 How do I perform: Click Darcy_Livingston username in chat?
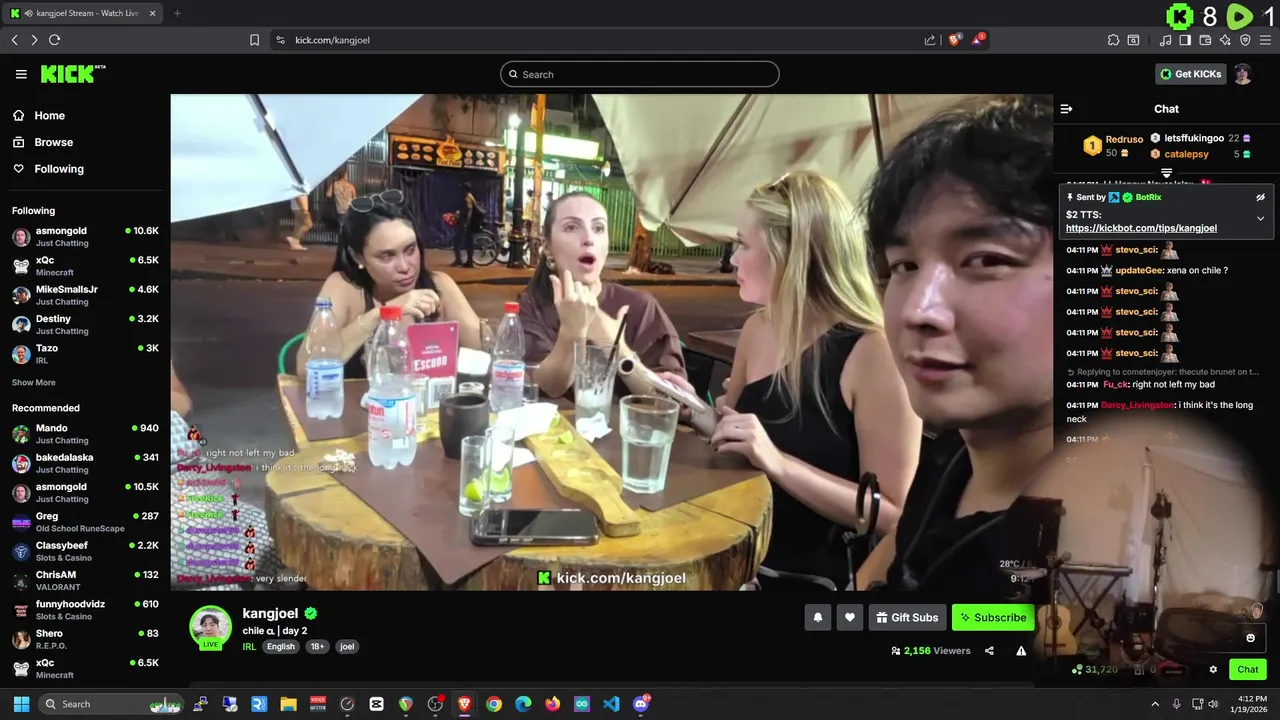pyautogui.click(x=1137, y=405)
